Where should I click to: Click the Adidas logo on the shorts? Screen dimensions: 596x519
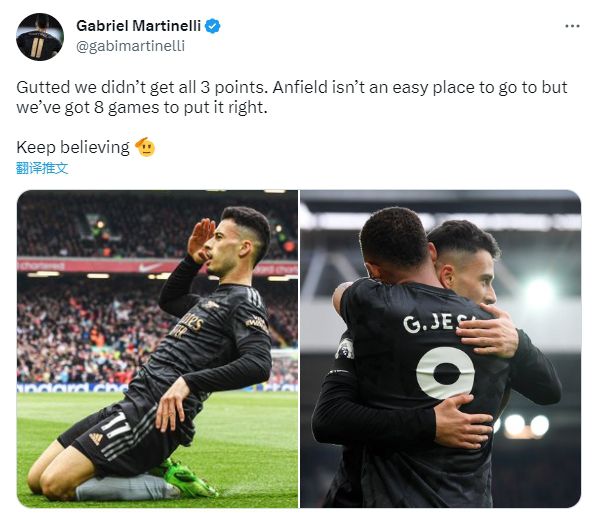coord(96,439)
